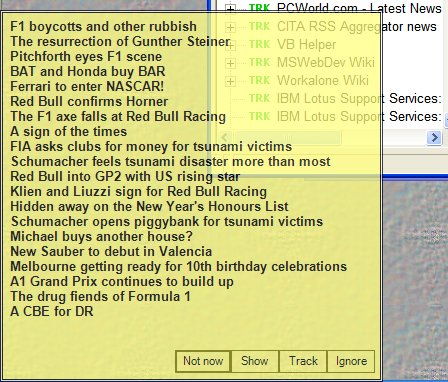Click headline 'F1 boycotts and other rubbish'
448x382 pixels.
[x=103, y=26]
